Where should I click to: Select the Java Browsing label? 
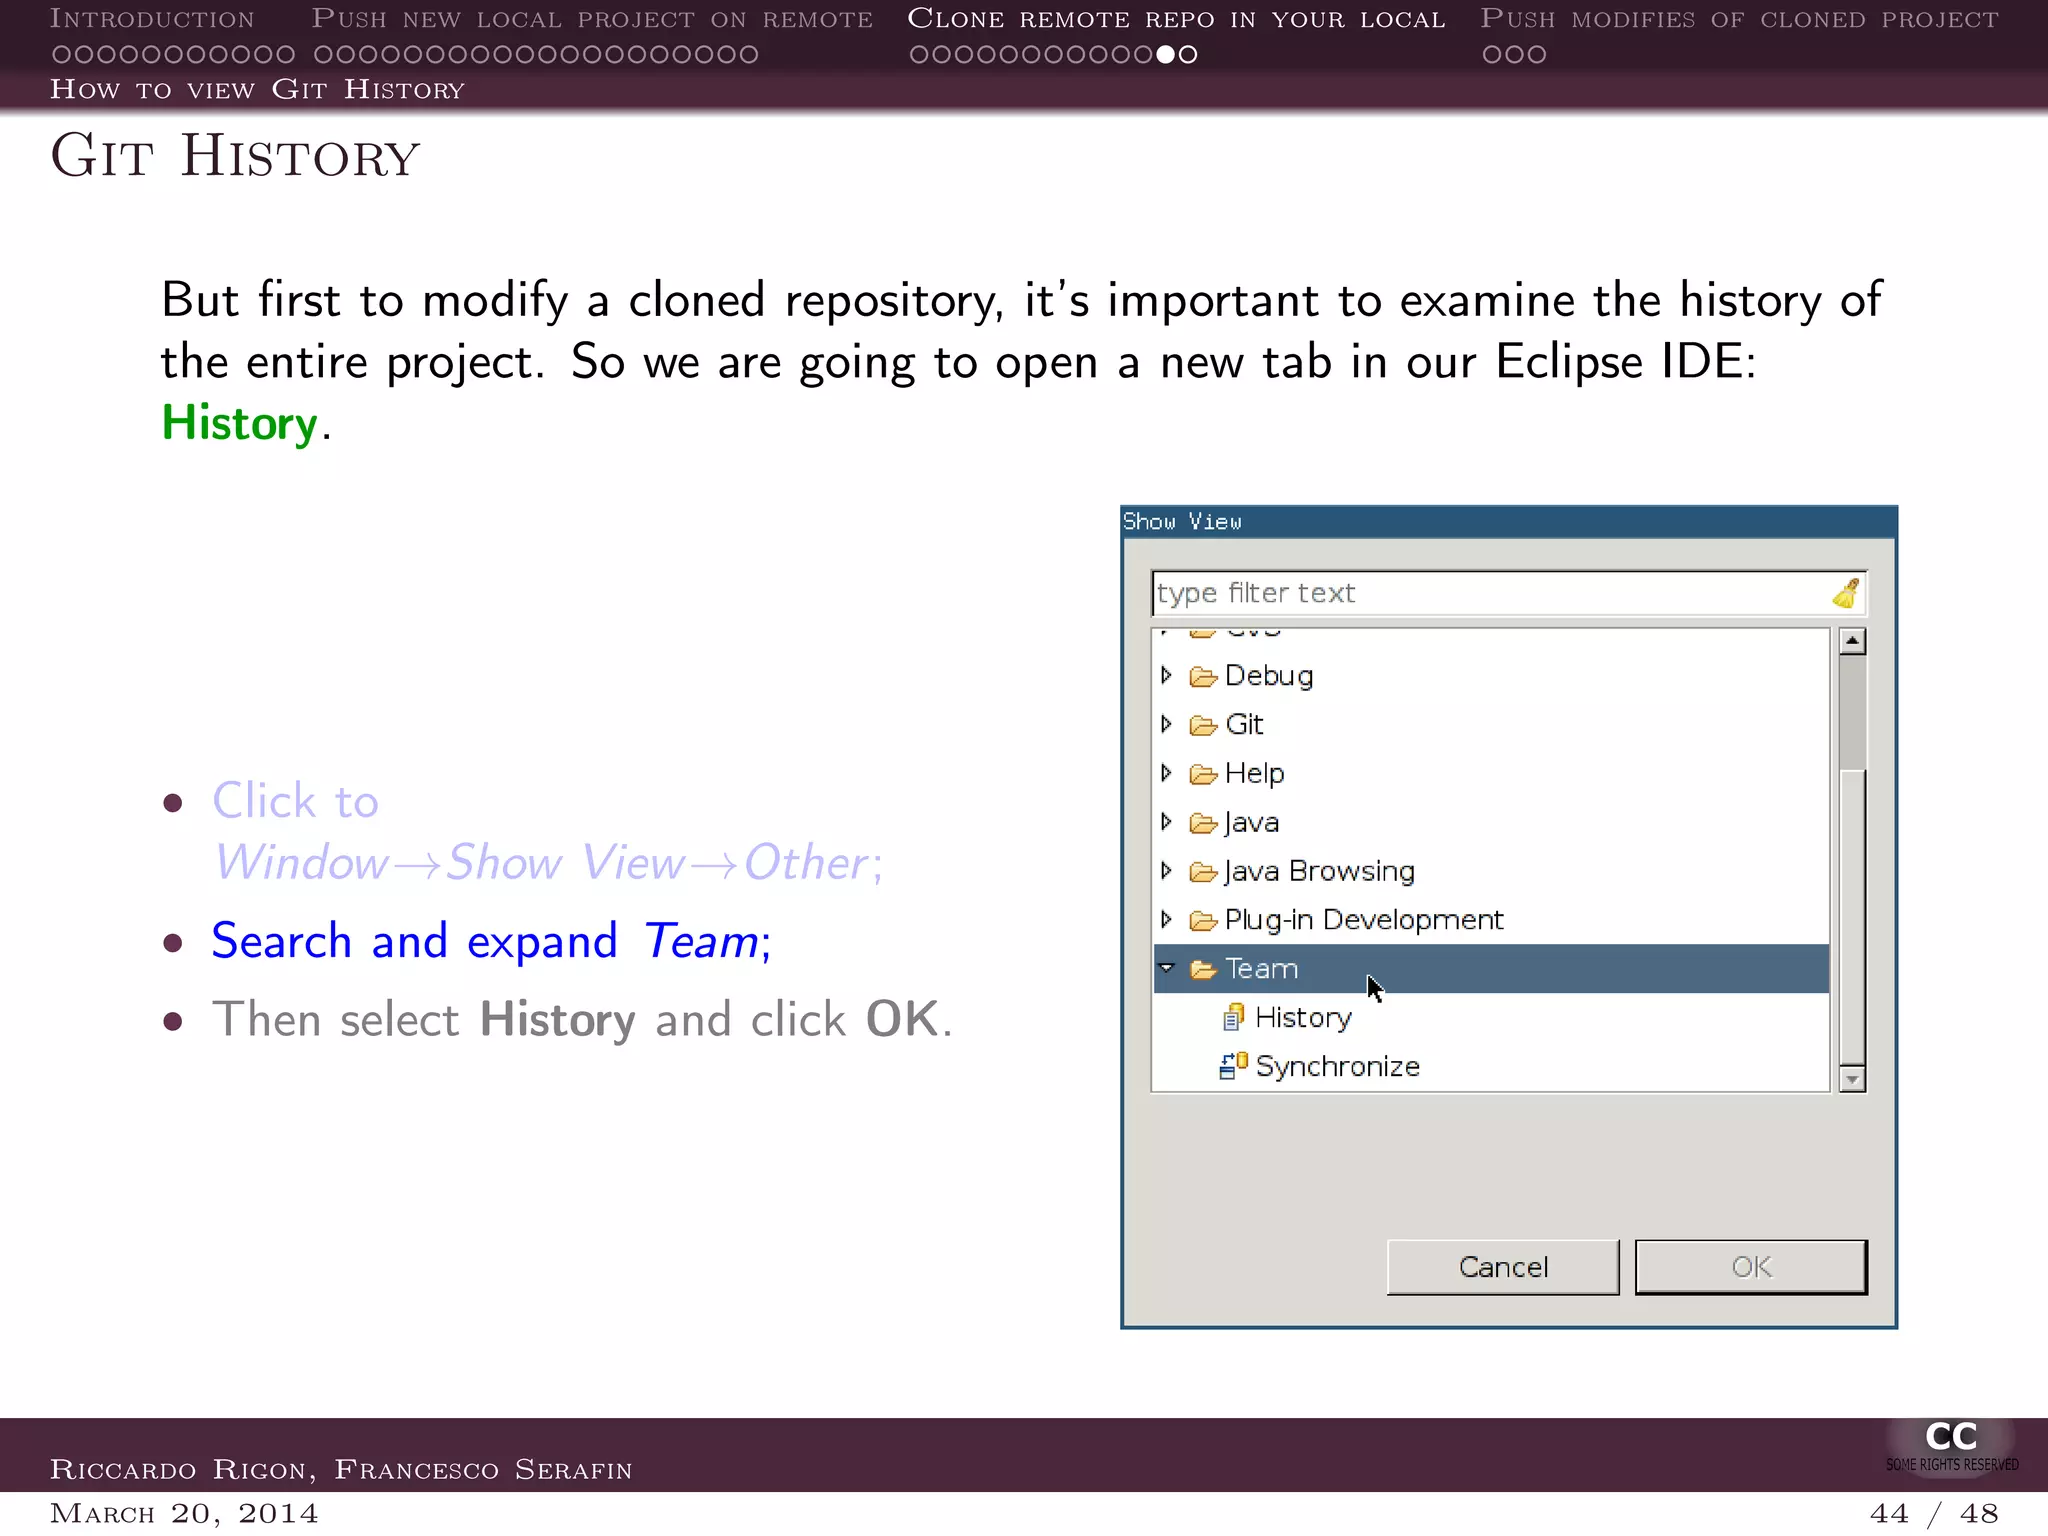(1319, 871)
